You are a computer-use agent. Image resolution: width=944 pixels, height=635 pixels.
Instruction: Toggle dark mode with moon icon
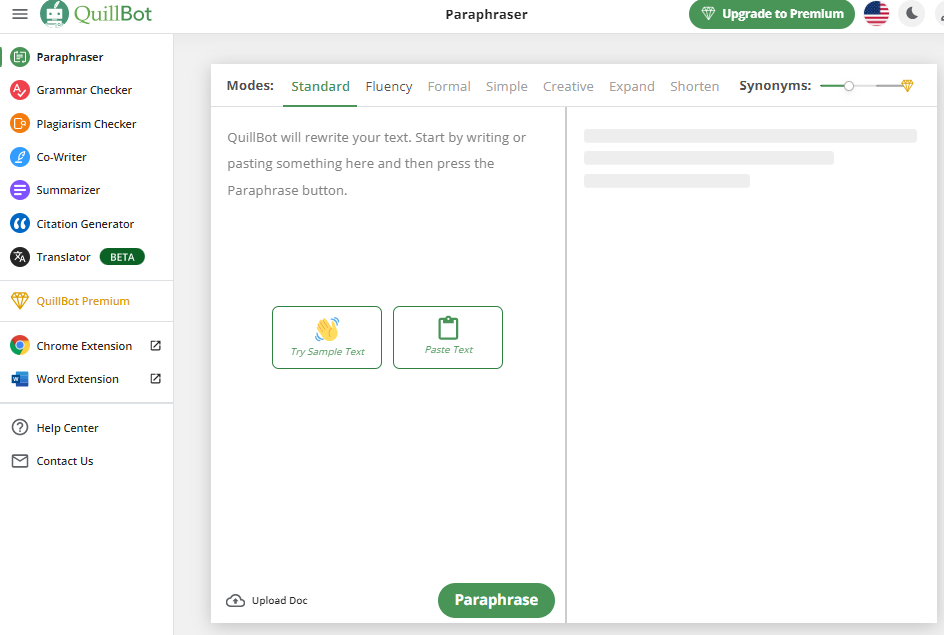(911, 14)
